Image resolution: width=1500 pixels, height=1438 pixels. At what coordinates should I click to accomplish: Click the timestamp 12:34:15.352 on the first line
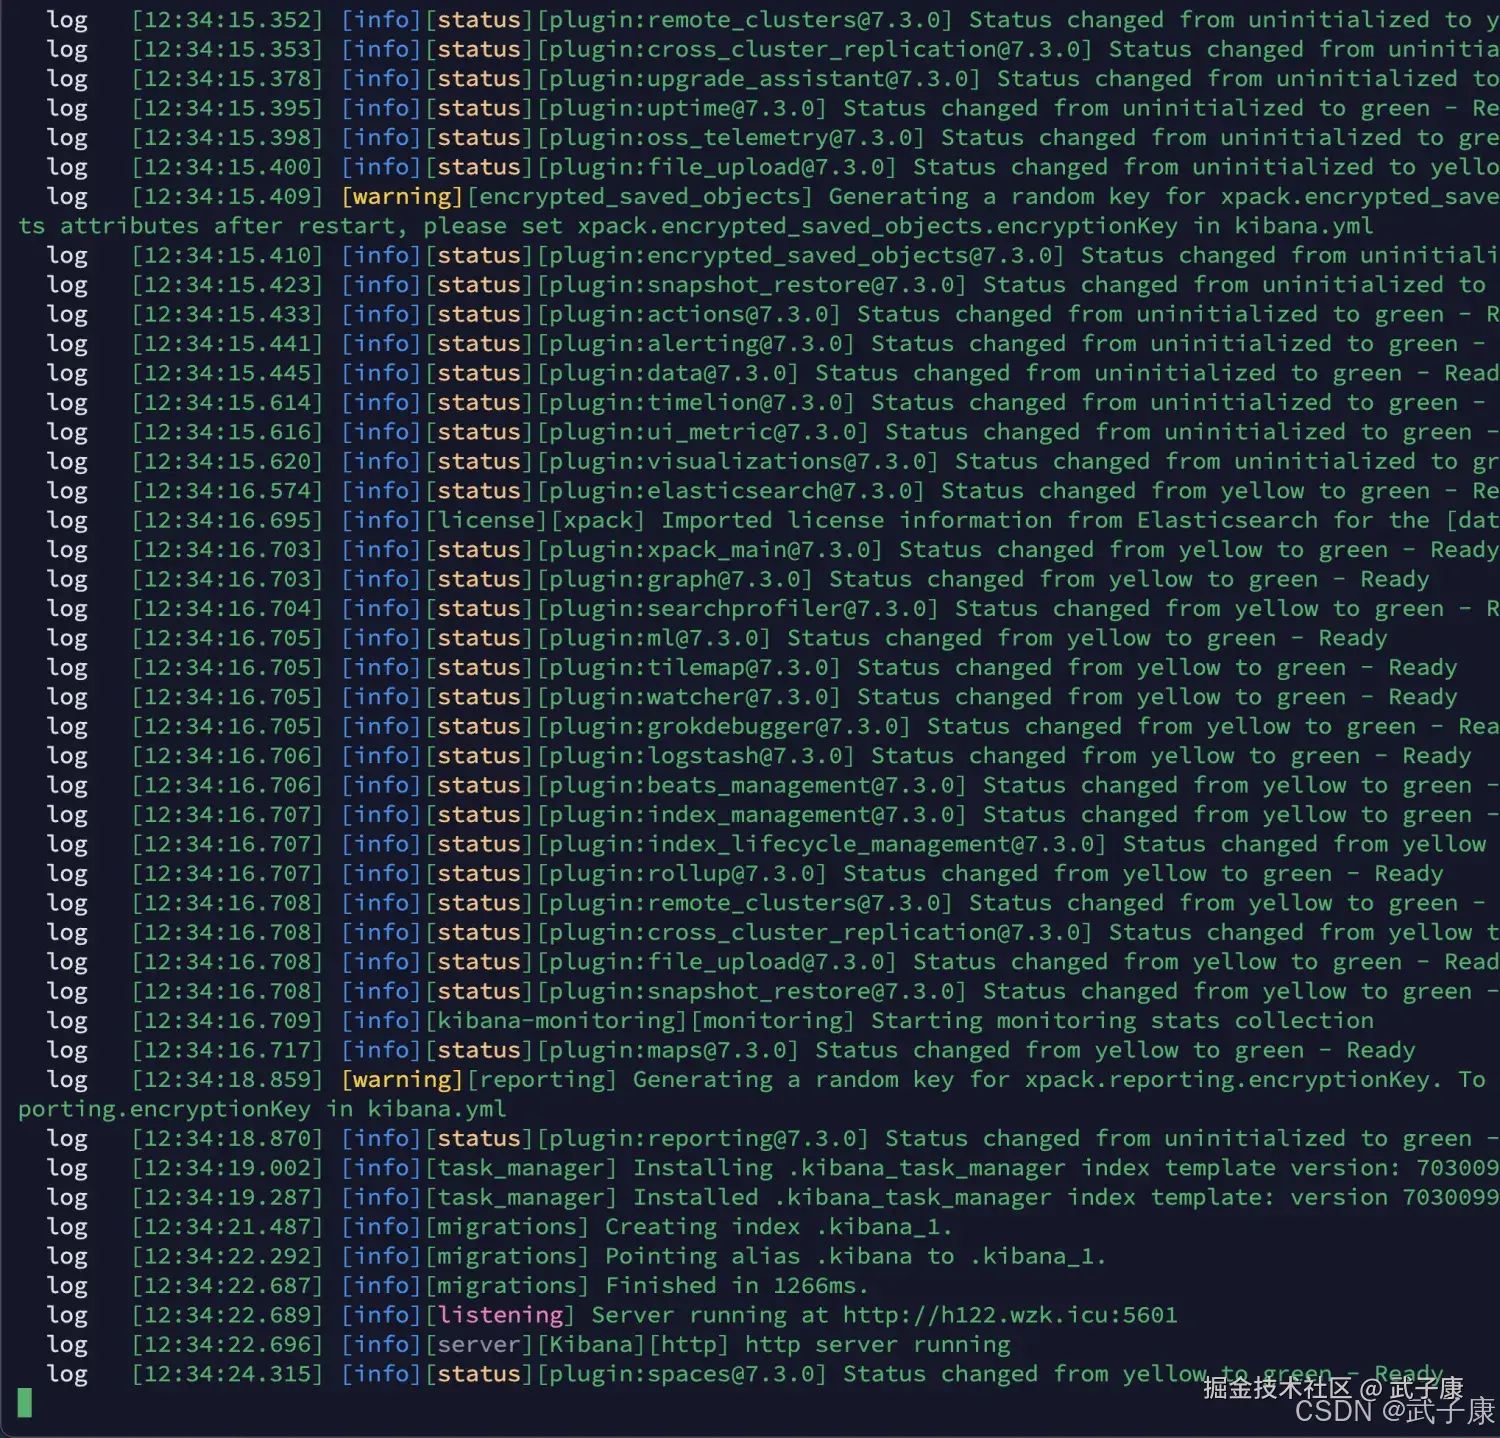pyautogui.click(x=228, y=19)
